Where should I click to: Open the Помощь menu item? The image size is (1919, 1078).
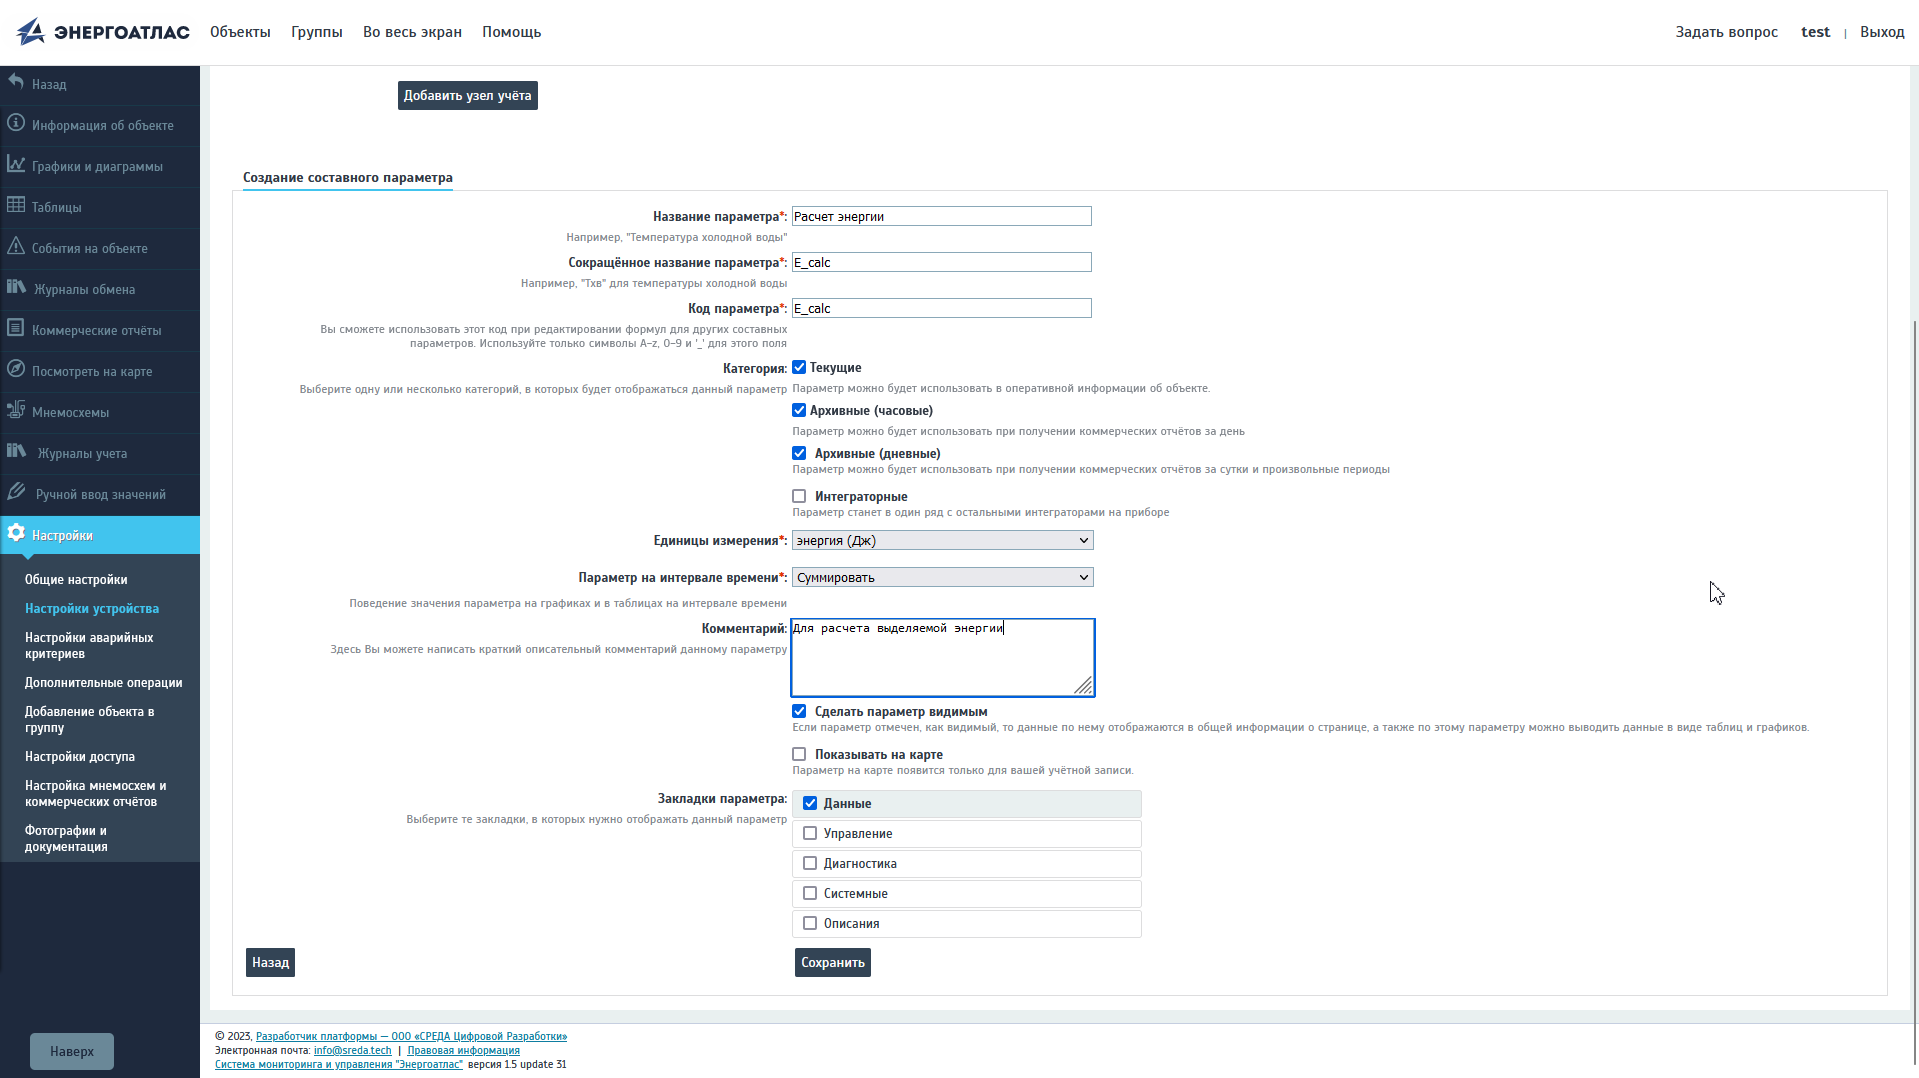click(511, 32)
